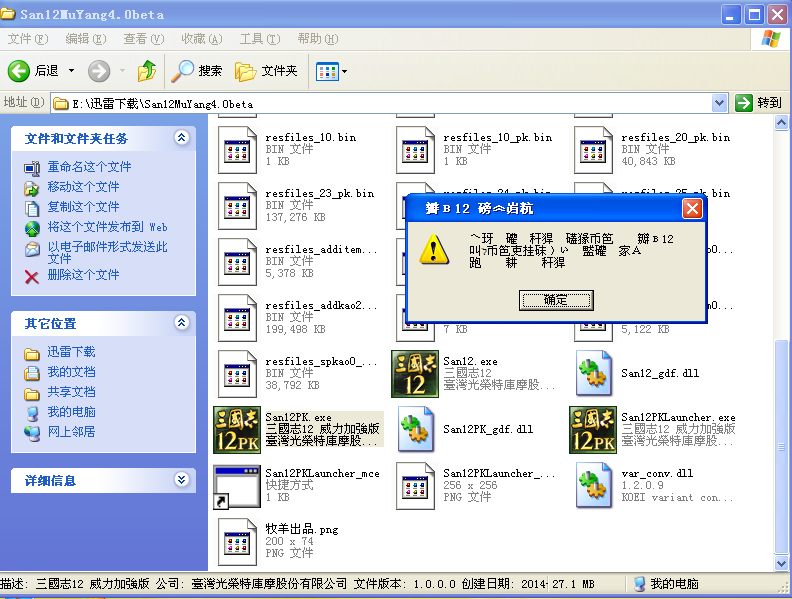The width and height of the screenshot is (792, 599).
Task: Open the Back button history dropdown arrow
Action: pyautogui.click(x=71, y=71)
